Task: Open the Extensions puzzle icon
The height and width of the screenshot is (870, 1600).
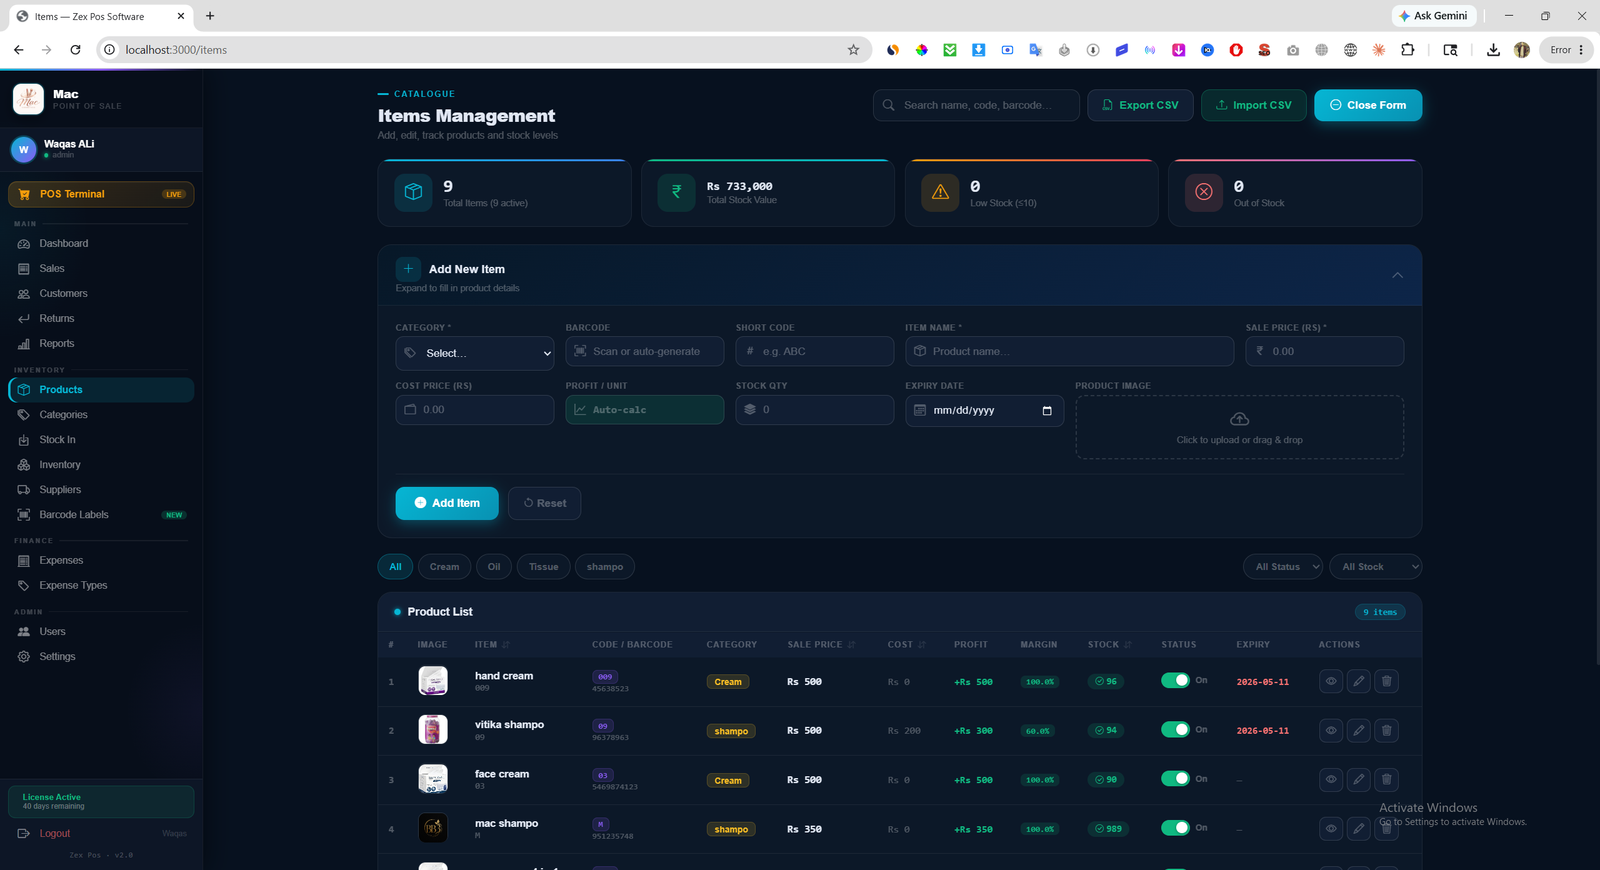Action: [x=1408, y=50]
